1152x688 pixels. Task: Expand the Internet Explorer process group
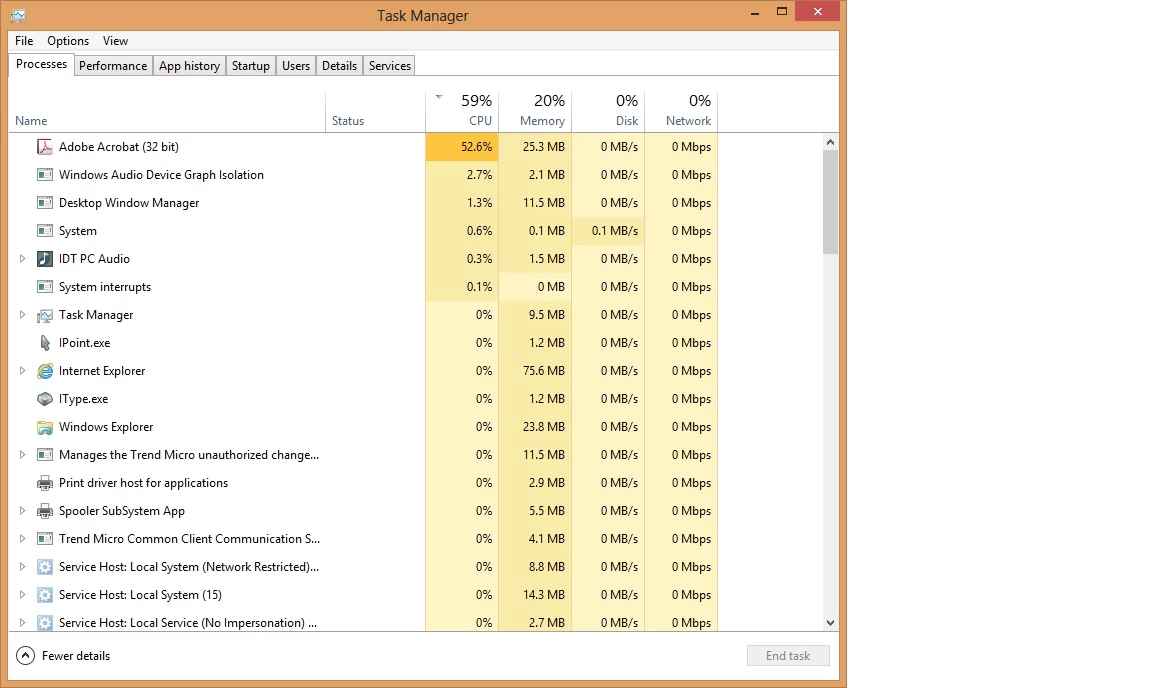(x=22, y=371)
